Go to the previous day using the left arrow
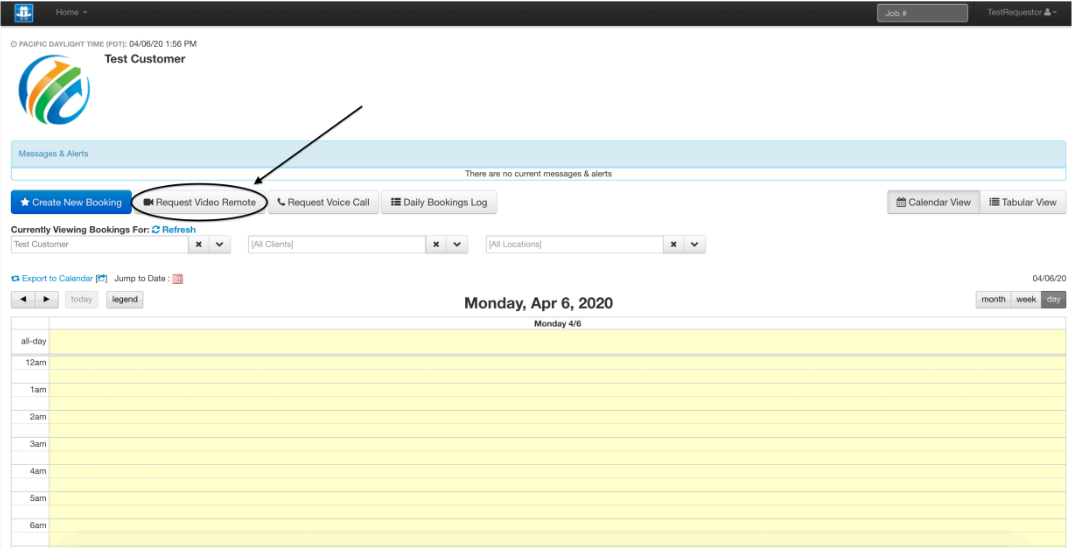Viewport: 1073px width, 548px height. [24, 299]
